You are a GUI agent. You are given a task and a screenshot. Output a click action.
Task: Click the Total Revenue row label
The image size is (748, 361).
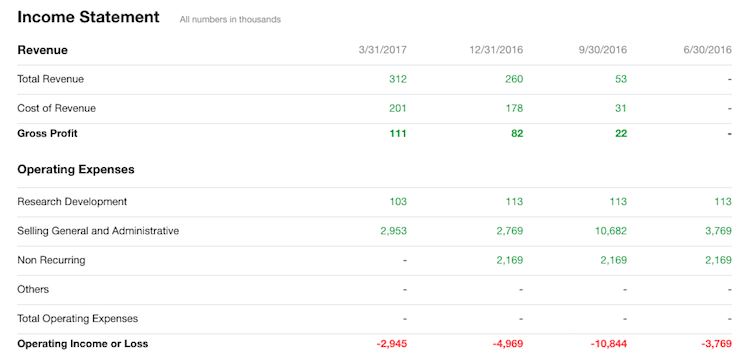tap(51, 79)
